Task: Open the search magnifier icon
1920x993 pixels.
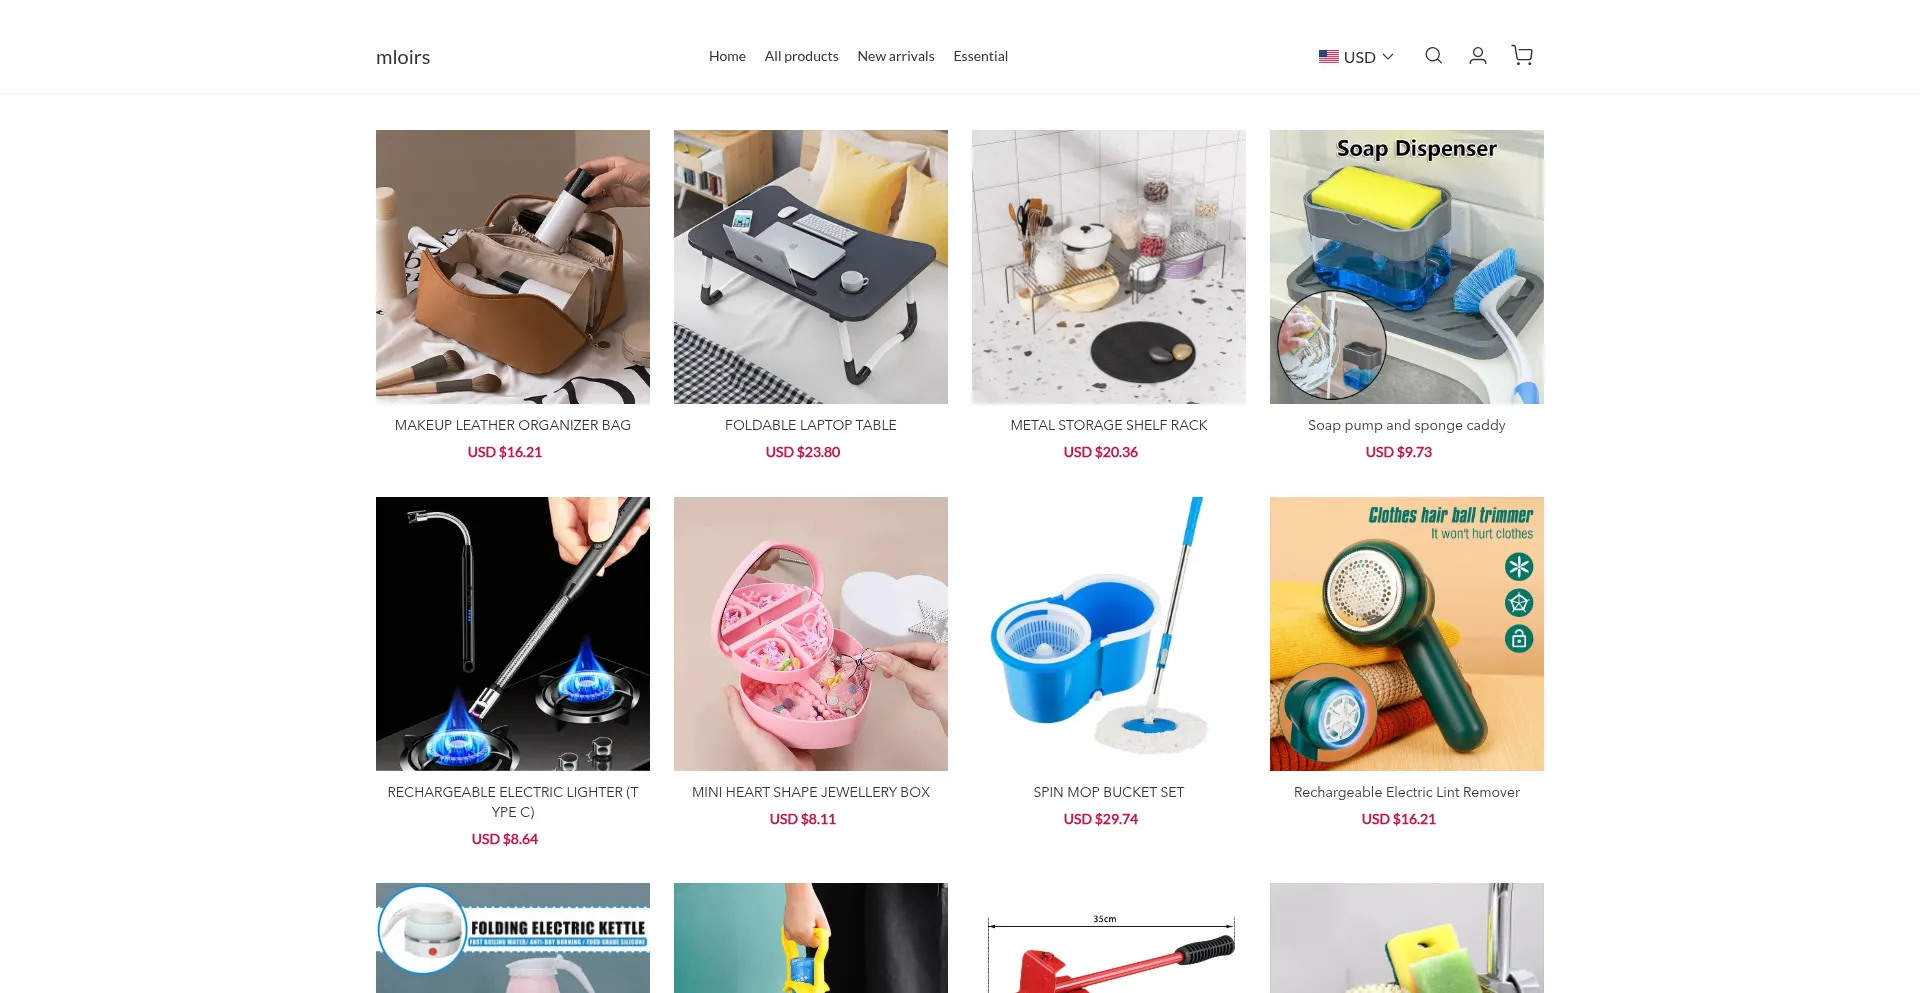Action: pos(1433,56)
